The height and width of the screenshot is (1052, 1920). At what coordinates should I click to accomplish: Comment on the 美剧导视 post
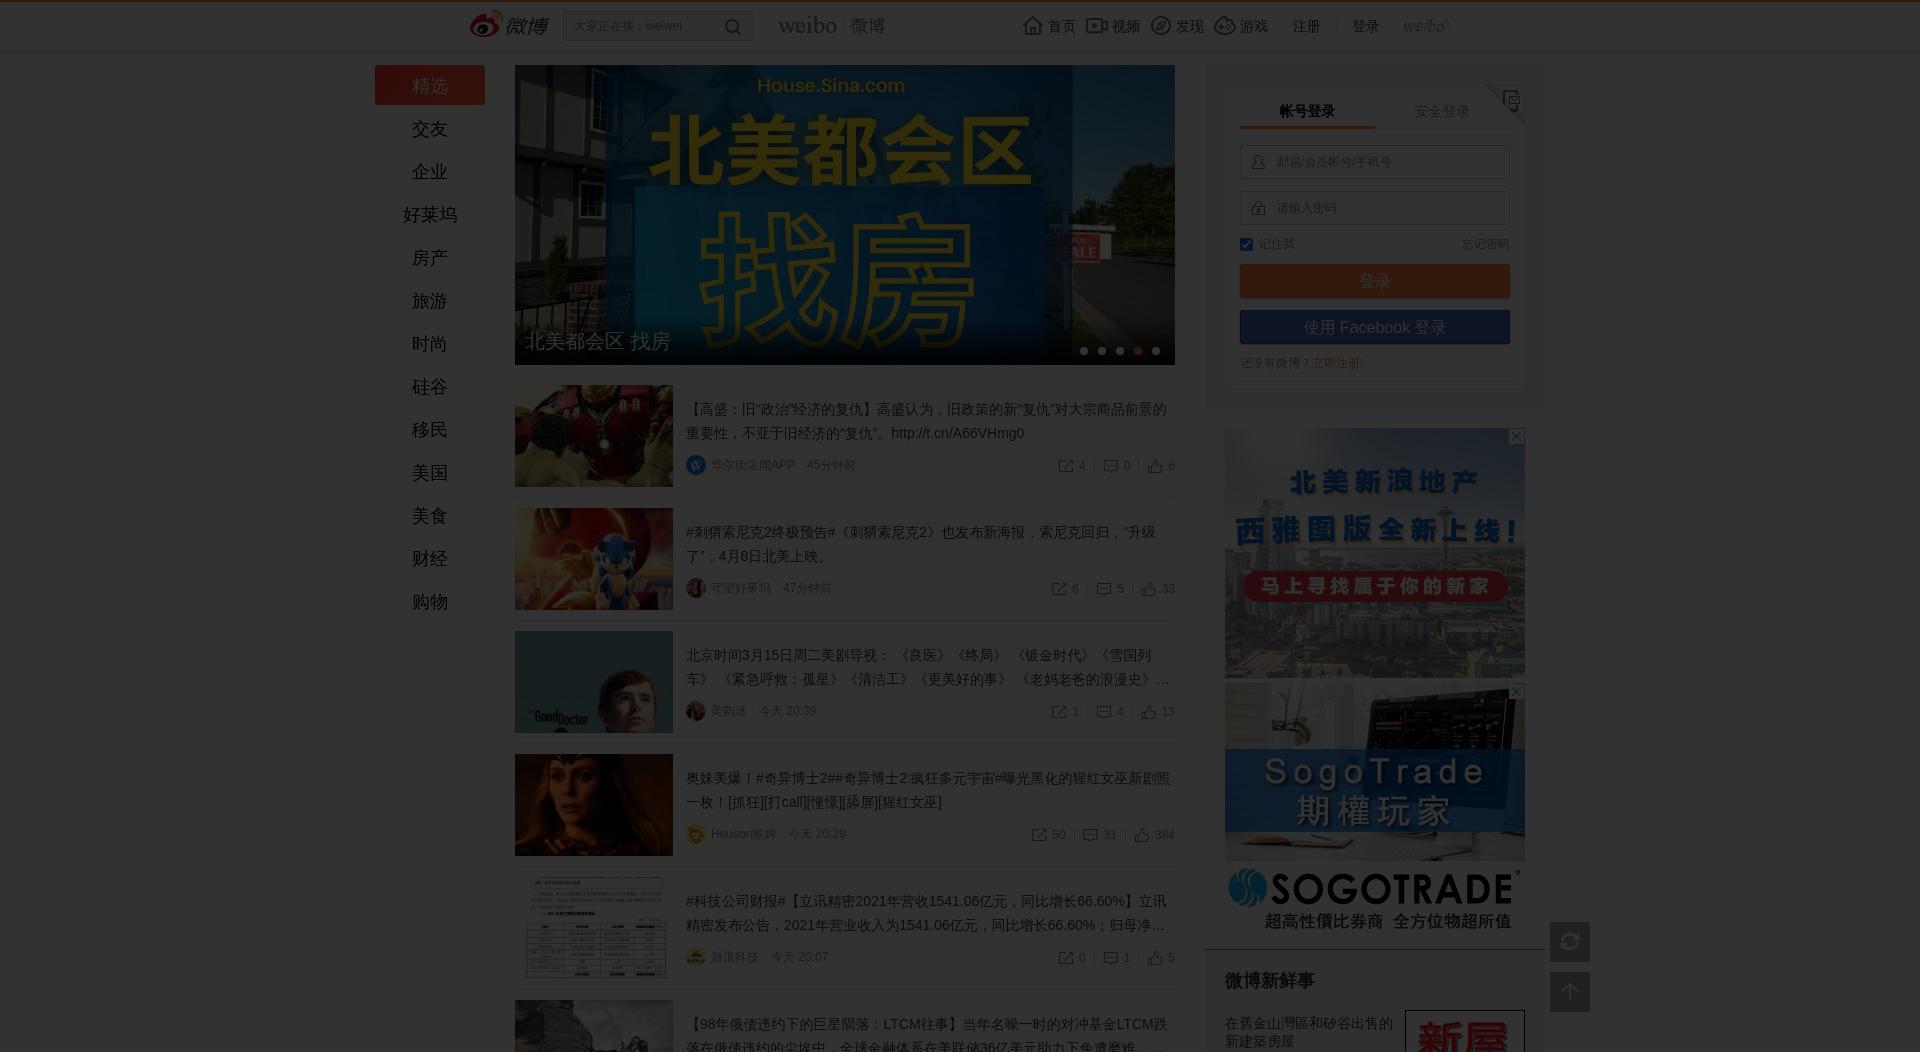point(1104,712)
